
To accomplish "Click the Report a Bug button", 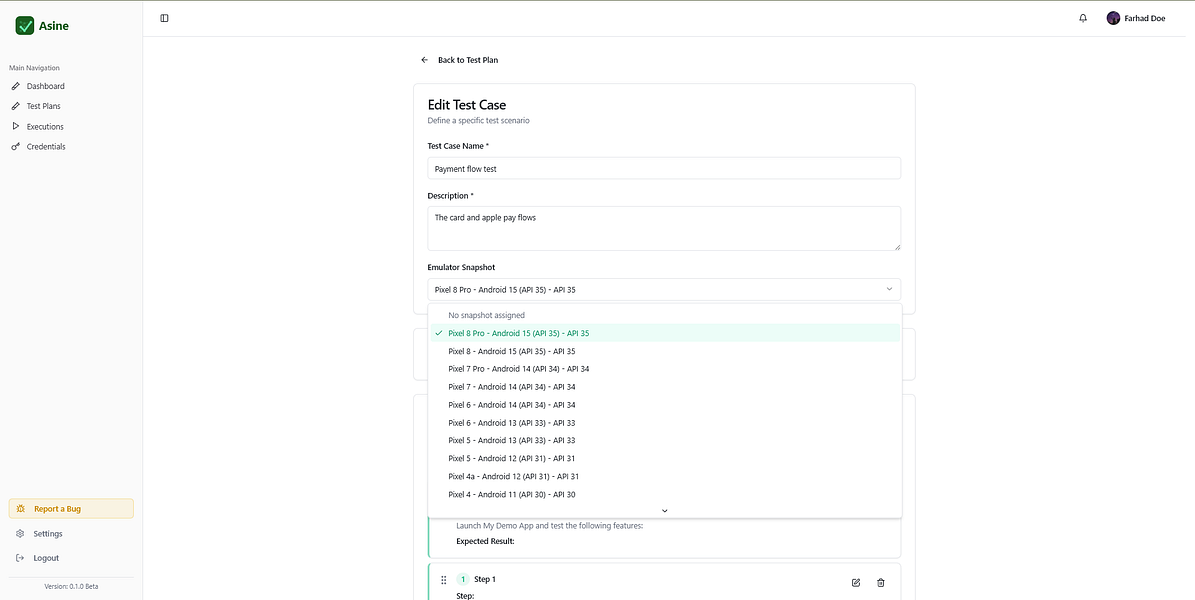I will [71, 509].
